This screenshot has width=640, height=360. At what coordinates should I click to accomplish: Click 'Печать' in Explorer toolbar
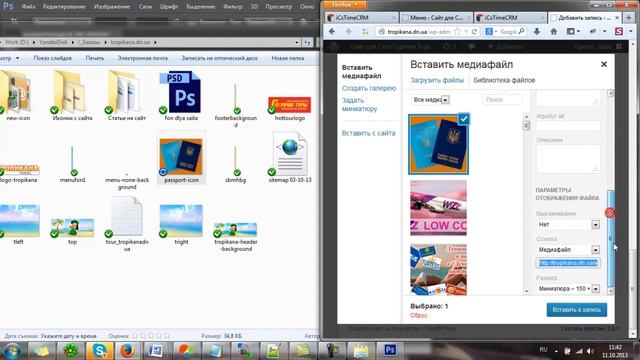(95, 58)
